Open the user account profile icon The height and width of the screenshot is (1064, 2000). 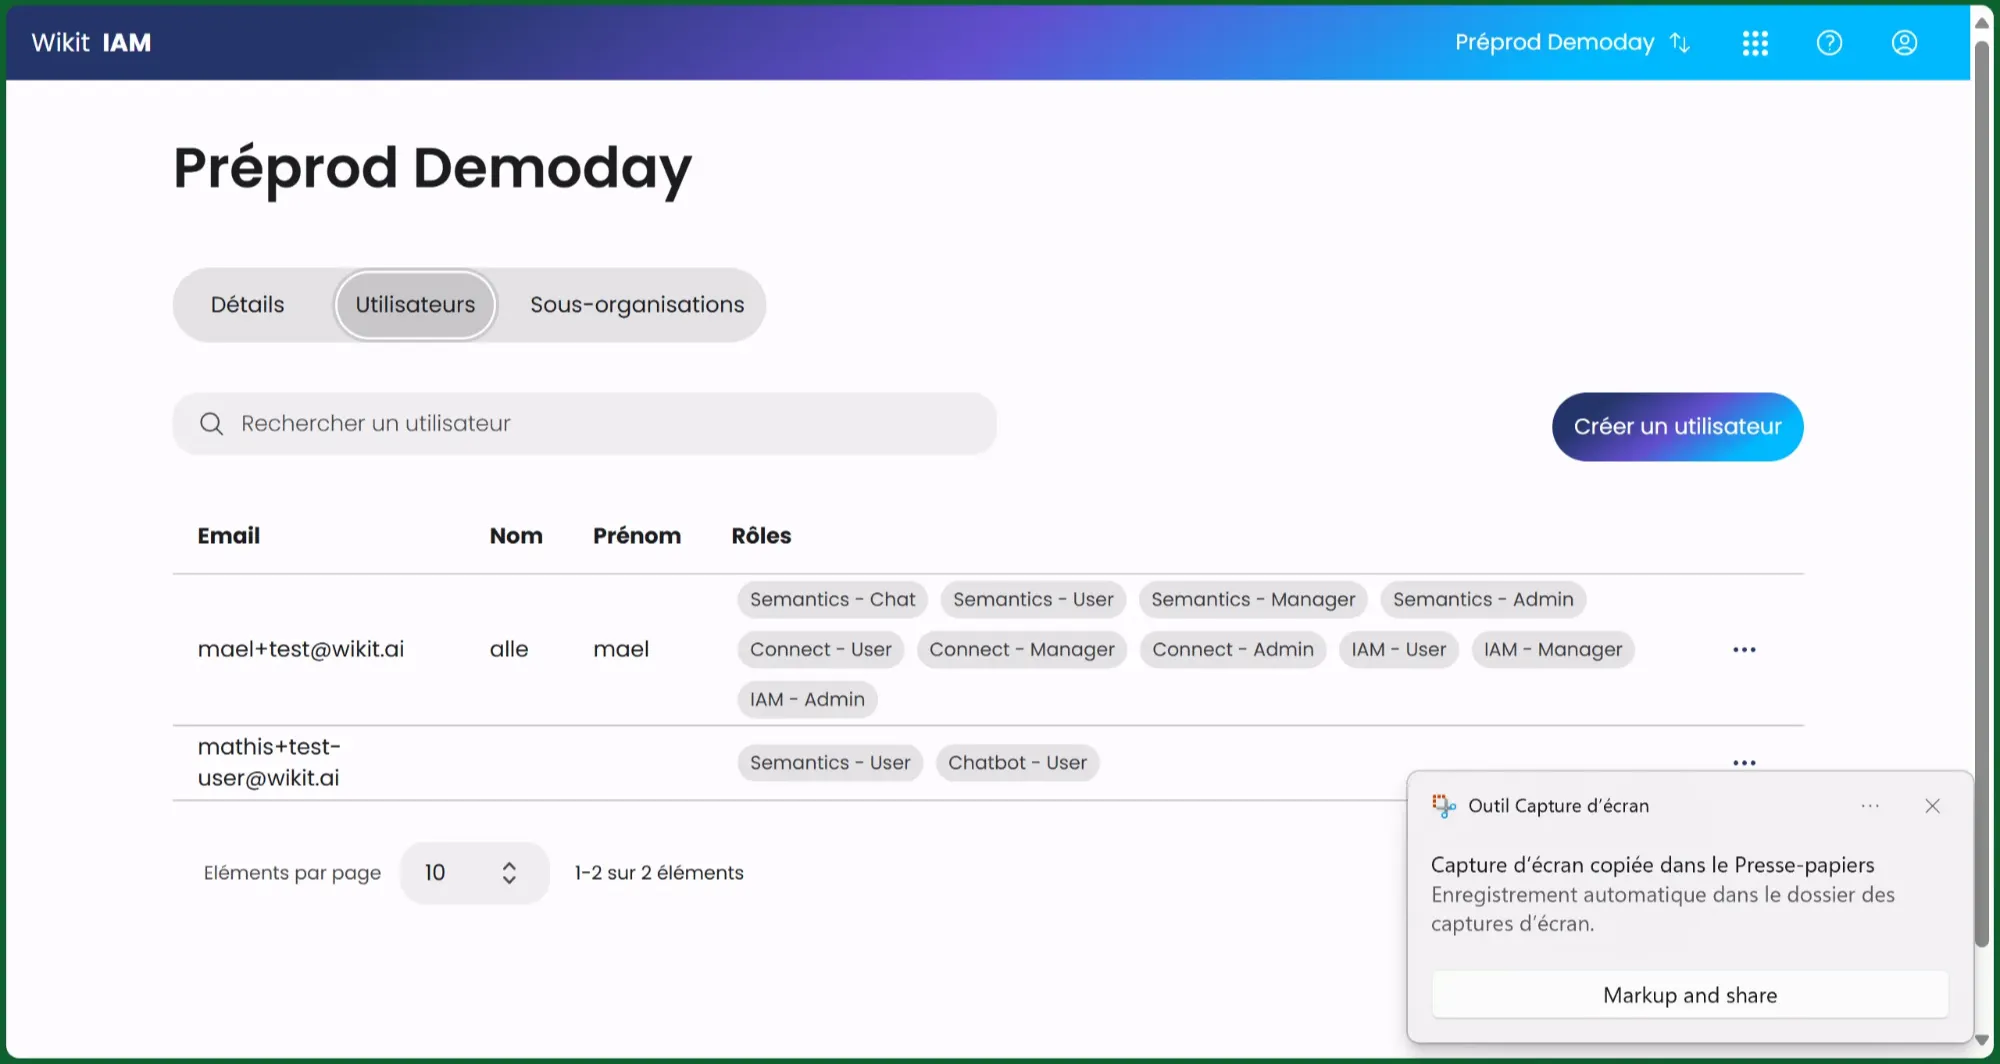1904,43
